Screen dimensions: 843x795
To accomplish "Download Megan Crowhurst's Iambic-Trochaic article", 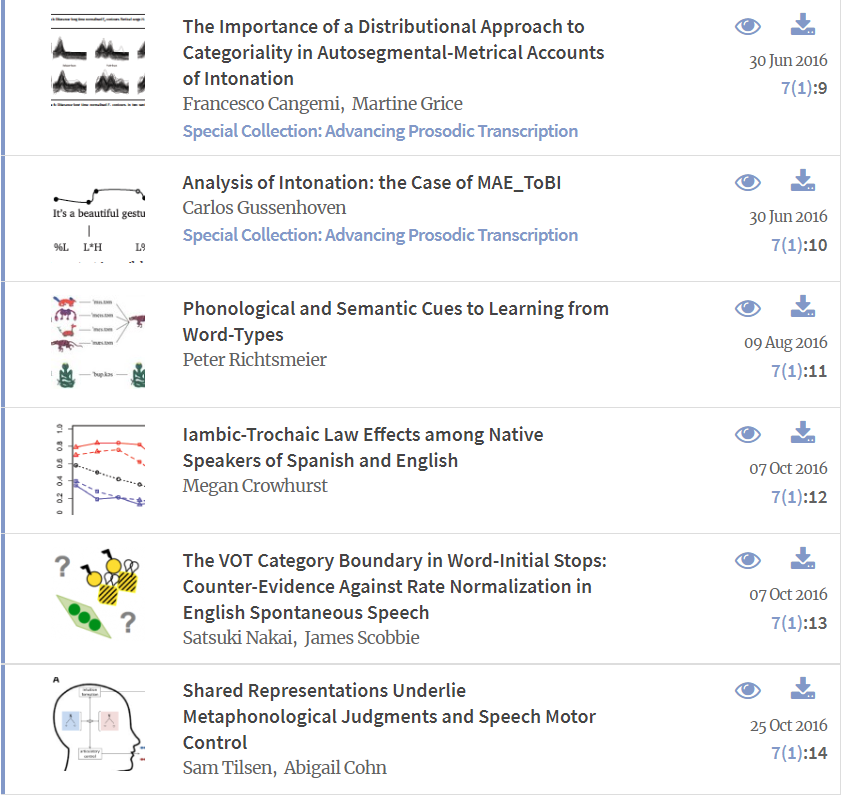I will pyautogui.click(x=803, y=433).
